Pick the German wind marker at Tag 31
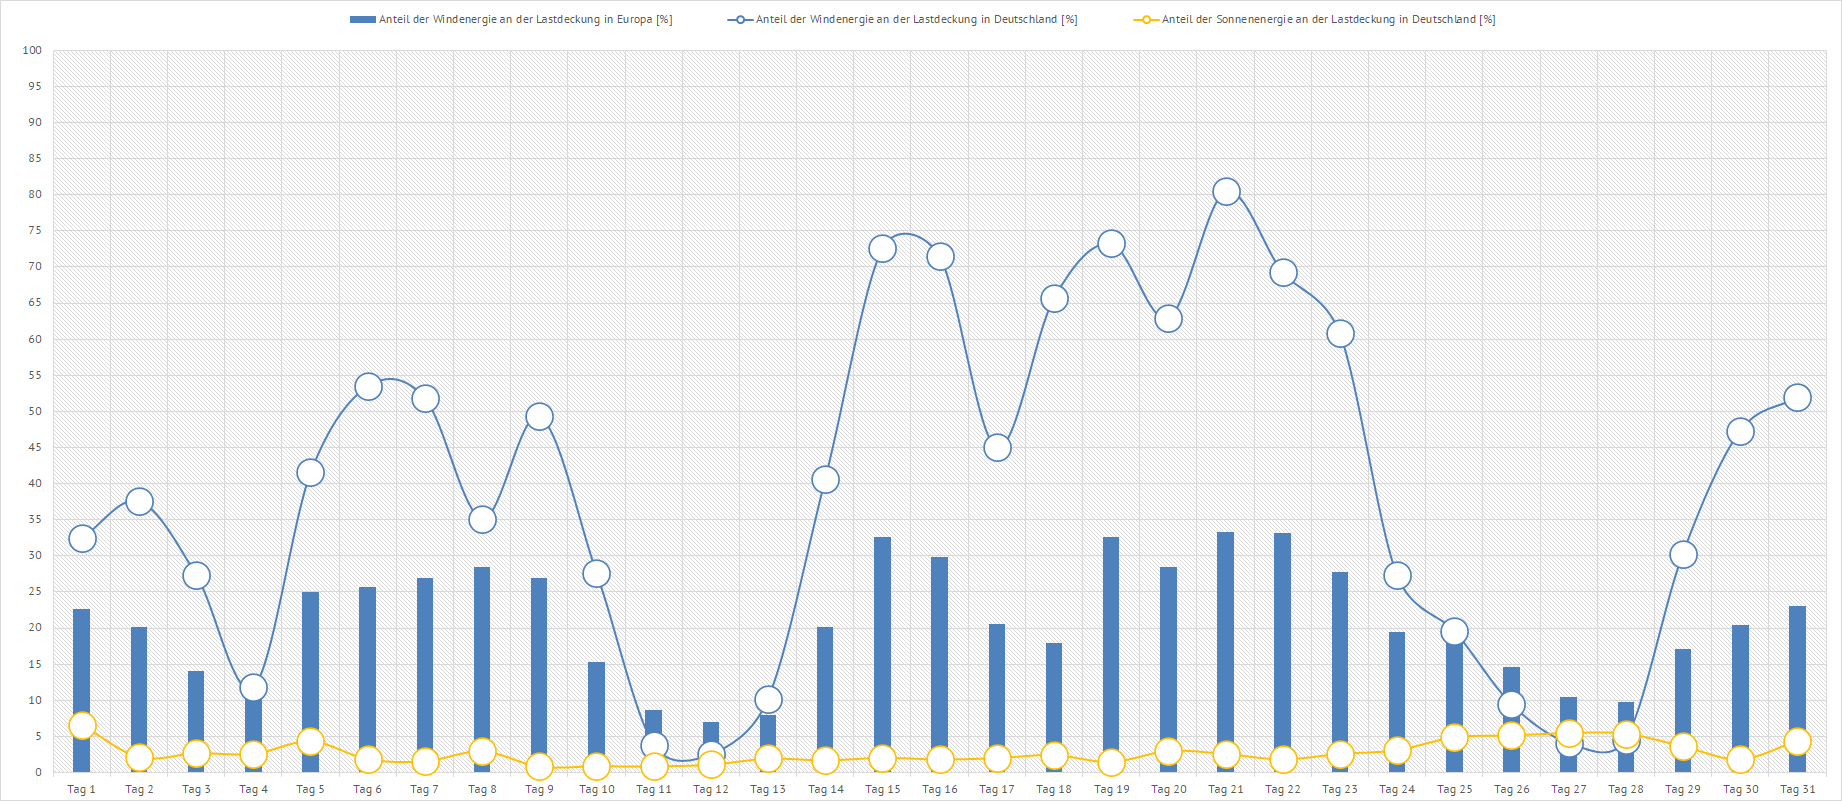 point(1797,398)
